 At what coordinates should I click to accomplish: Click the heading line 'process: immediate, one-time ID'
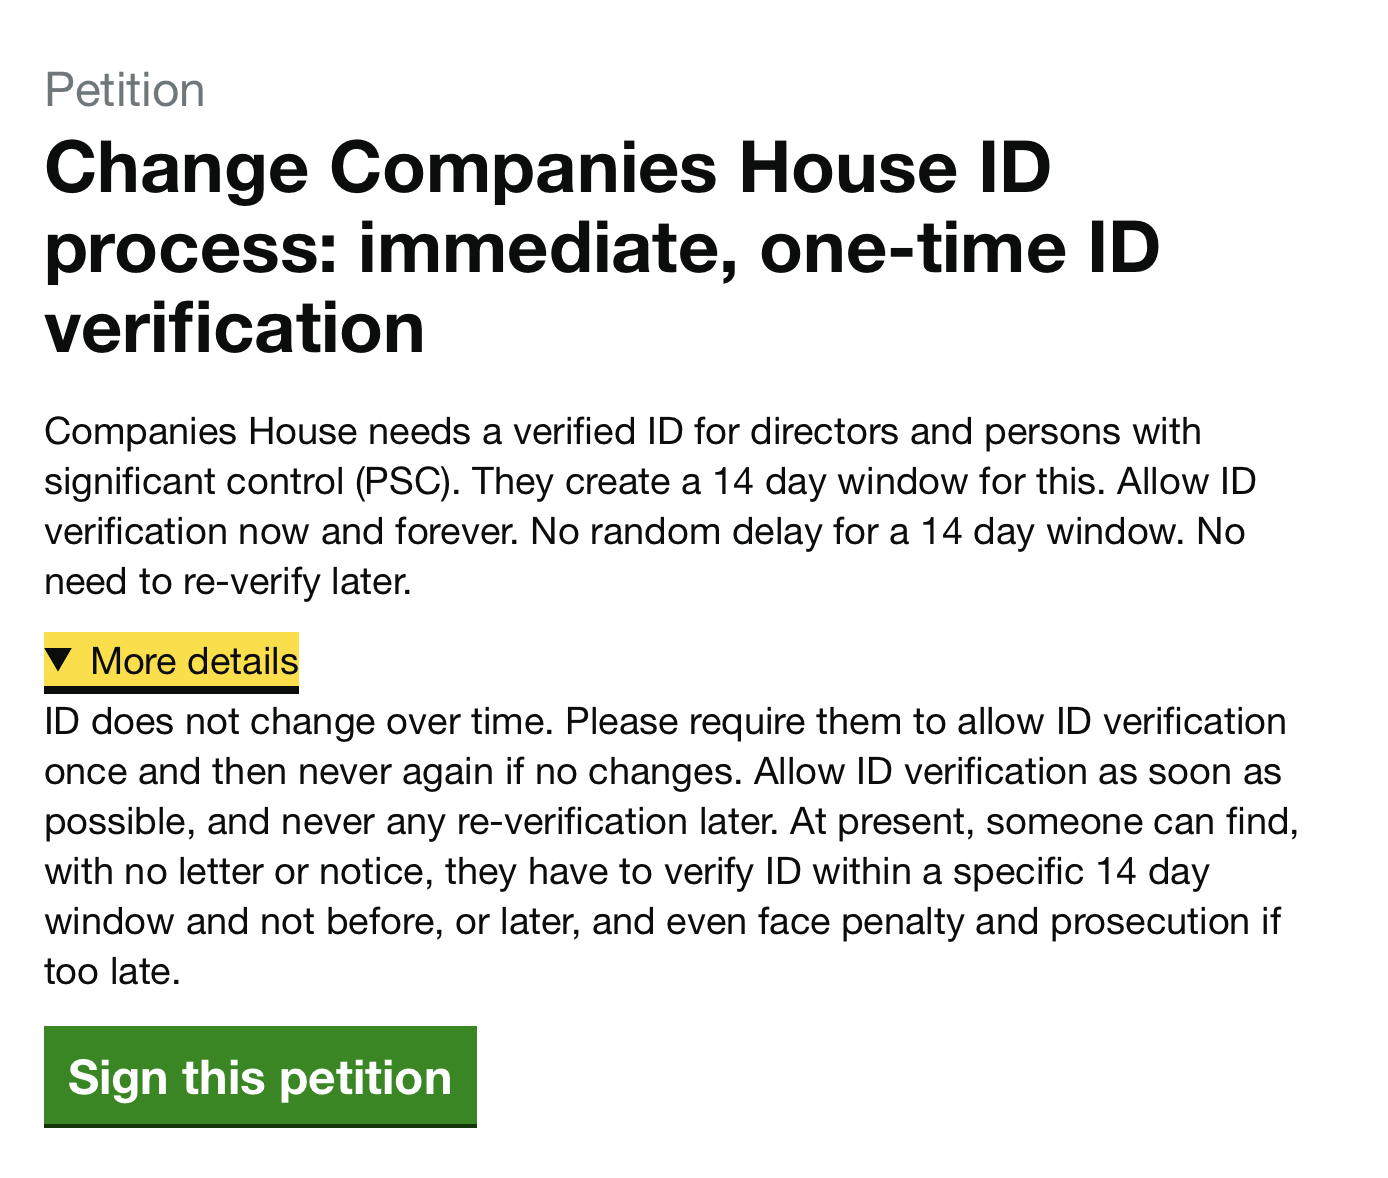(x=602, y=247)
